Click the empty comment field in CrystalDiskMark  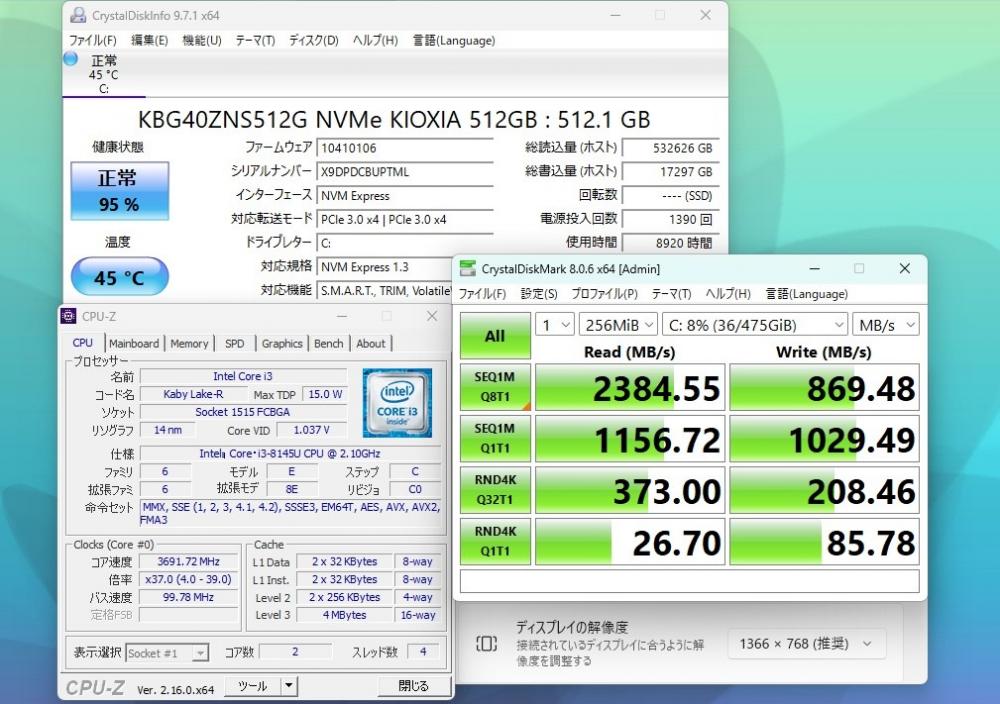(x=689, y=581)
